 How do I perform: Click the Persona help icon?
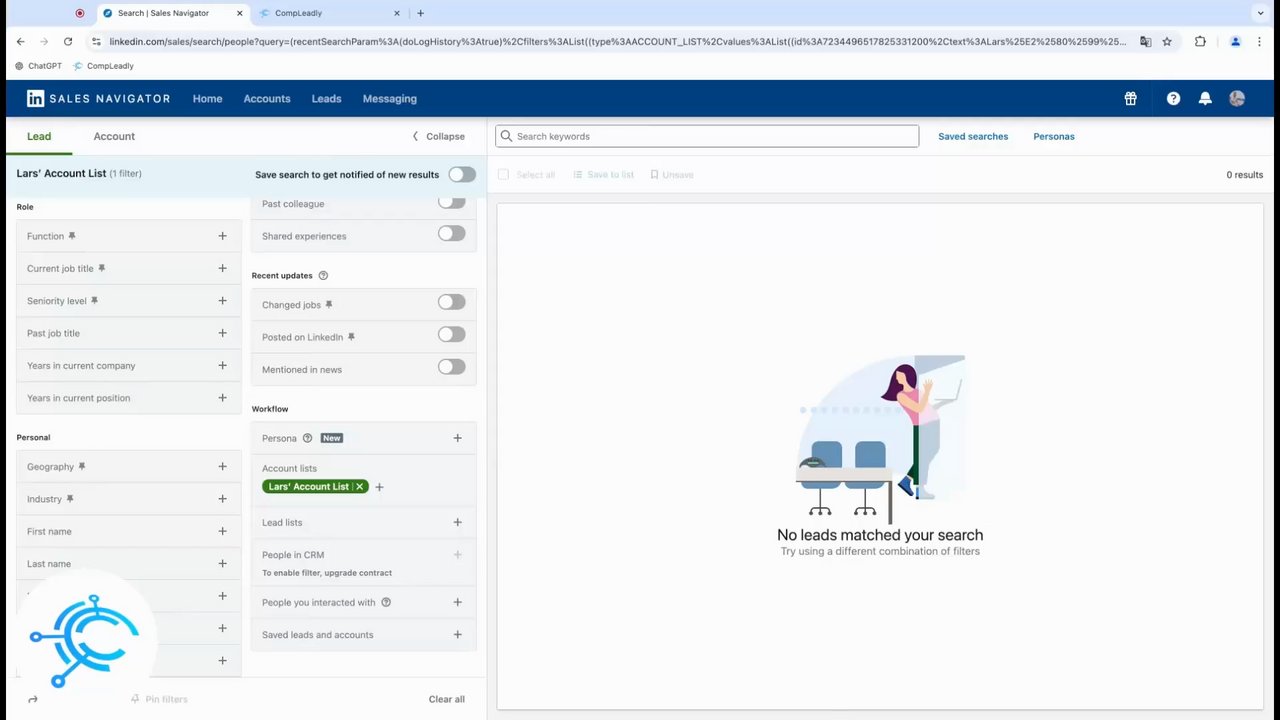coord(307,438)
